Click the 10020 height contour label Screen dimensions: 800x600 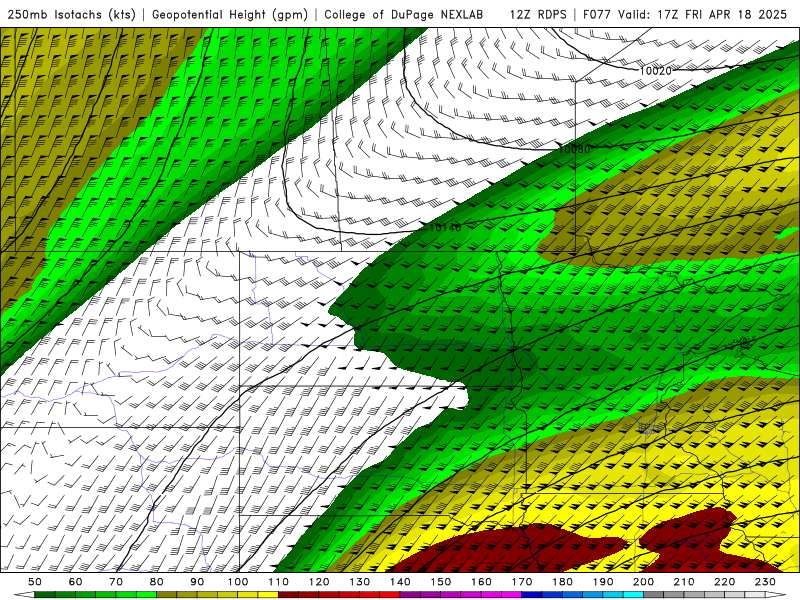pos(655,71)
